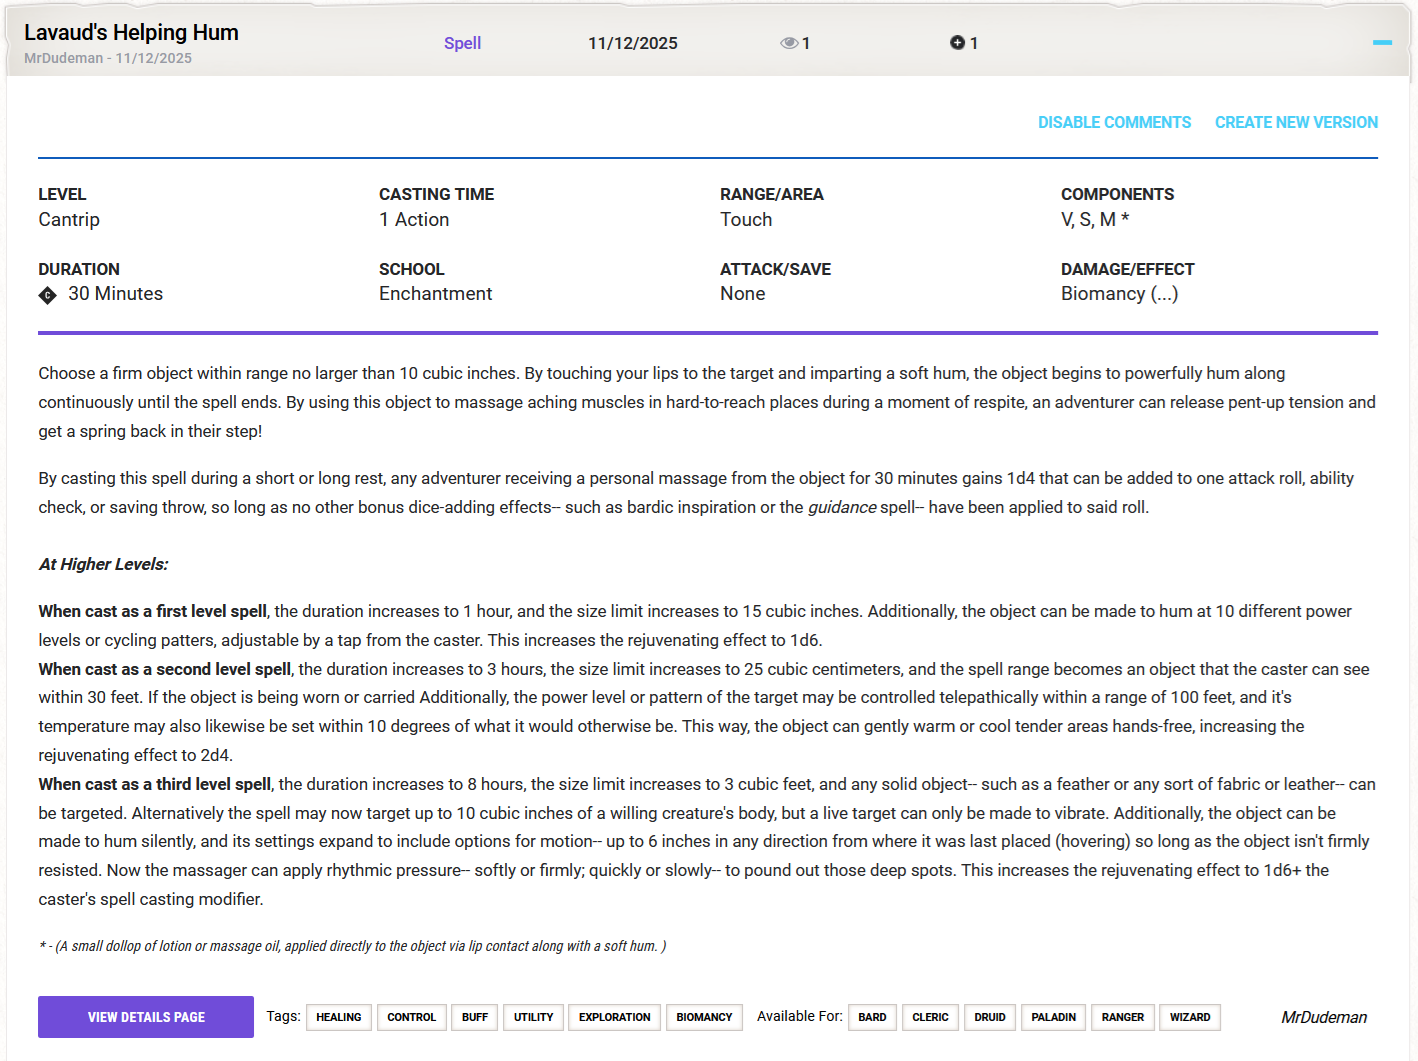Open the Druid class tag
Screen dimensions: 1418x1061
[990, 1017]
